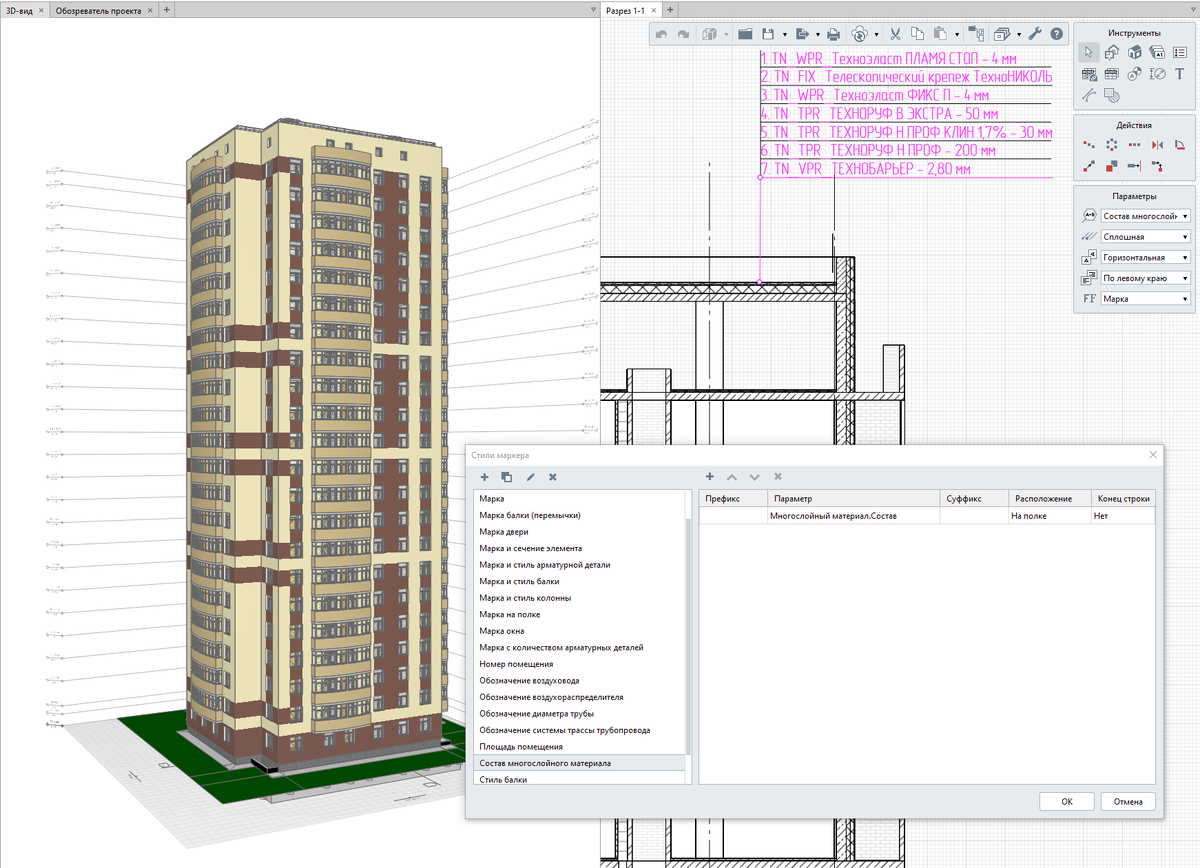This screenshot has width=1200, height=868.
Task: Switch to the Обозреватель проекта tab
Action: [98, 10]
